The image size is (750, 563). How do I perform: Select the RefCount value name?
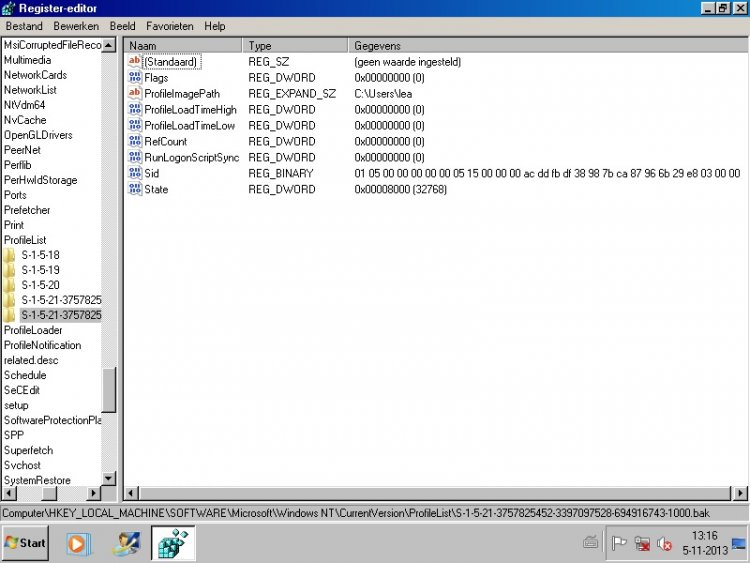click(x=165, y=141)
